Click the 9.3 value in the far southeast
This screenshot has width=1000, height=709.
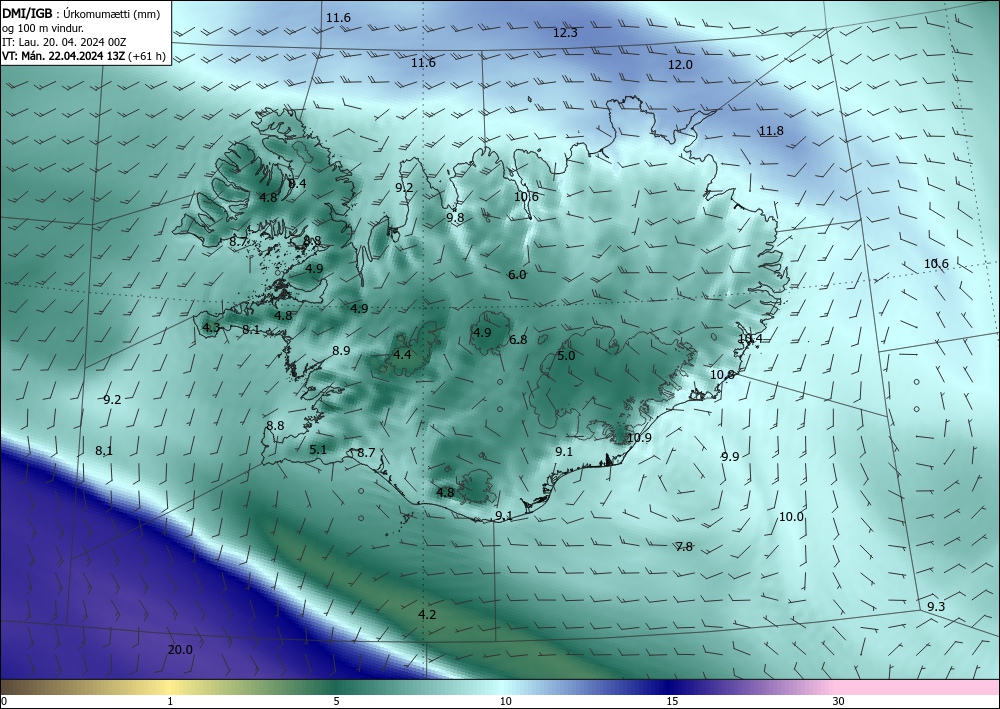[x=936, y=606]
